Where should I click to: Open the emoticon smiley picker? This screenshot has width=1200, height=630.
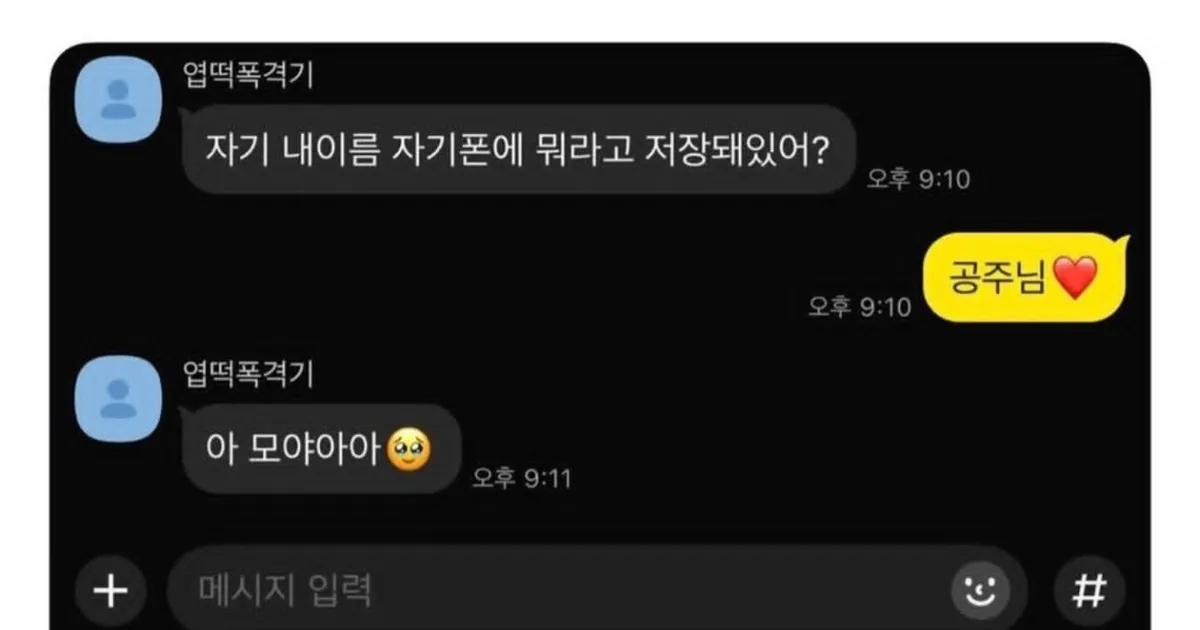979,590
